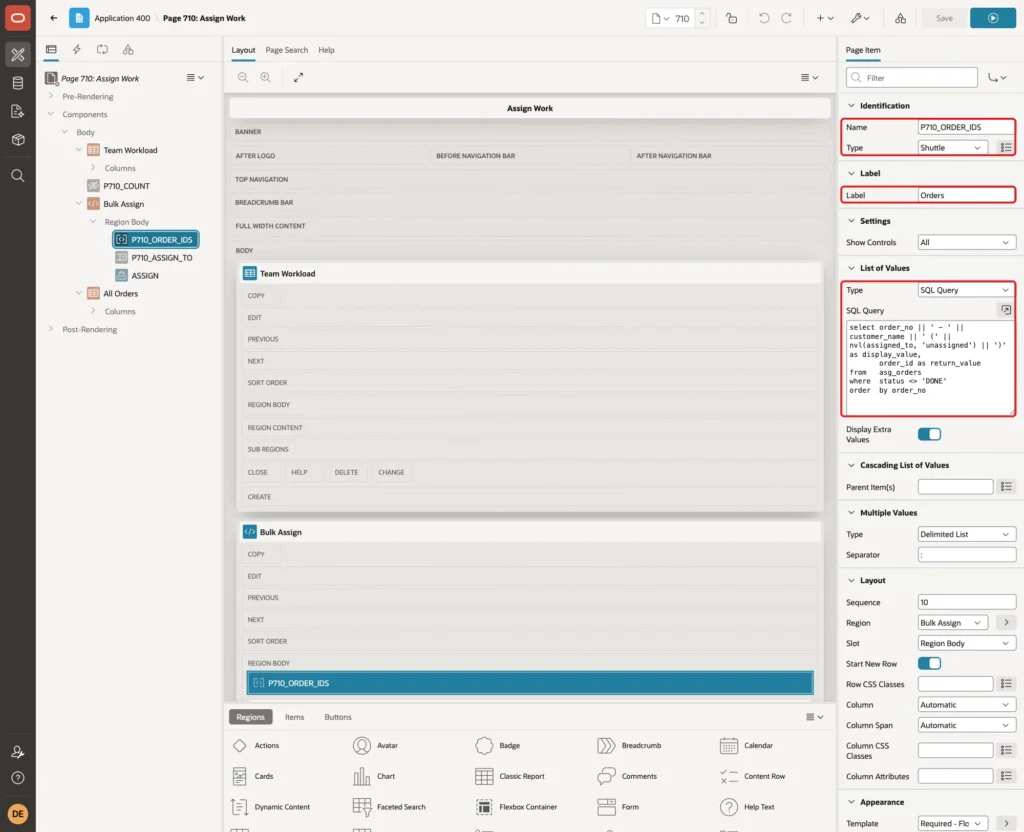Viewport: 1024px width, 832px height.
Task: Open shared components toolbar icon
Action: coord(900,18)
